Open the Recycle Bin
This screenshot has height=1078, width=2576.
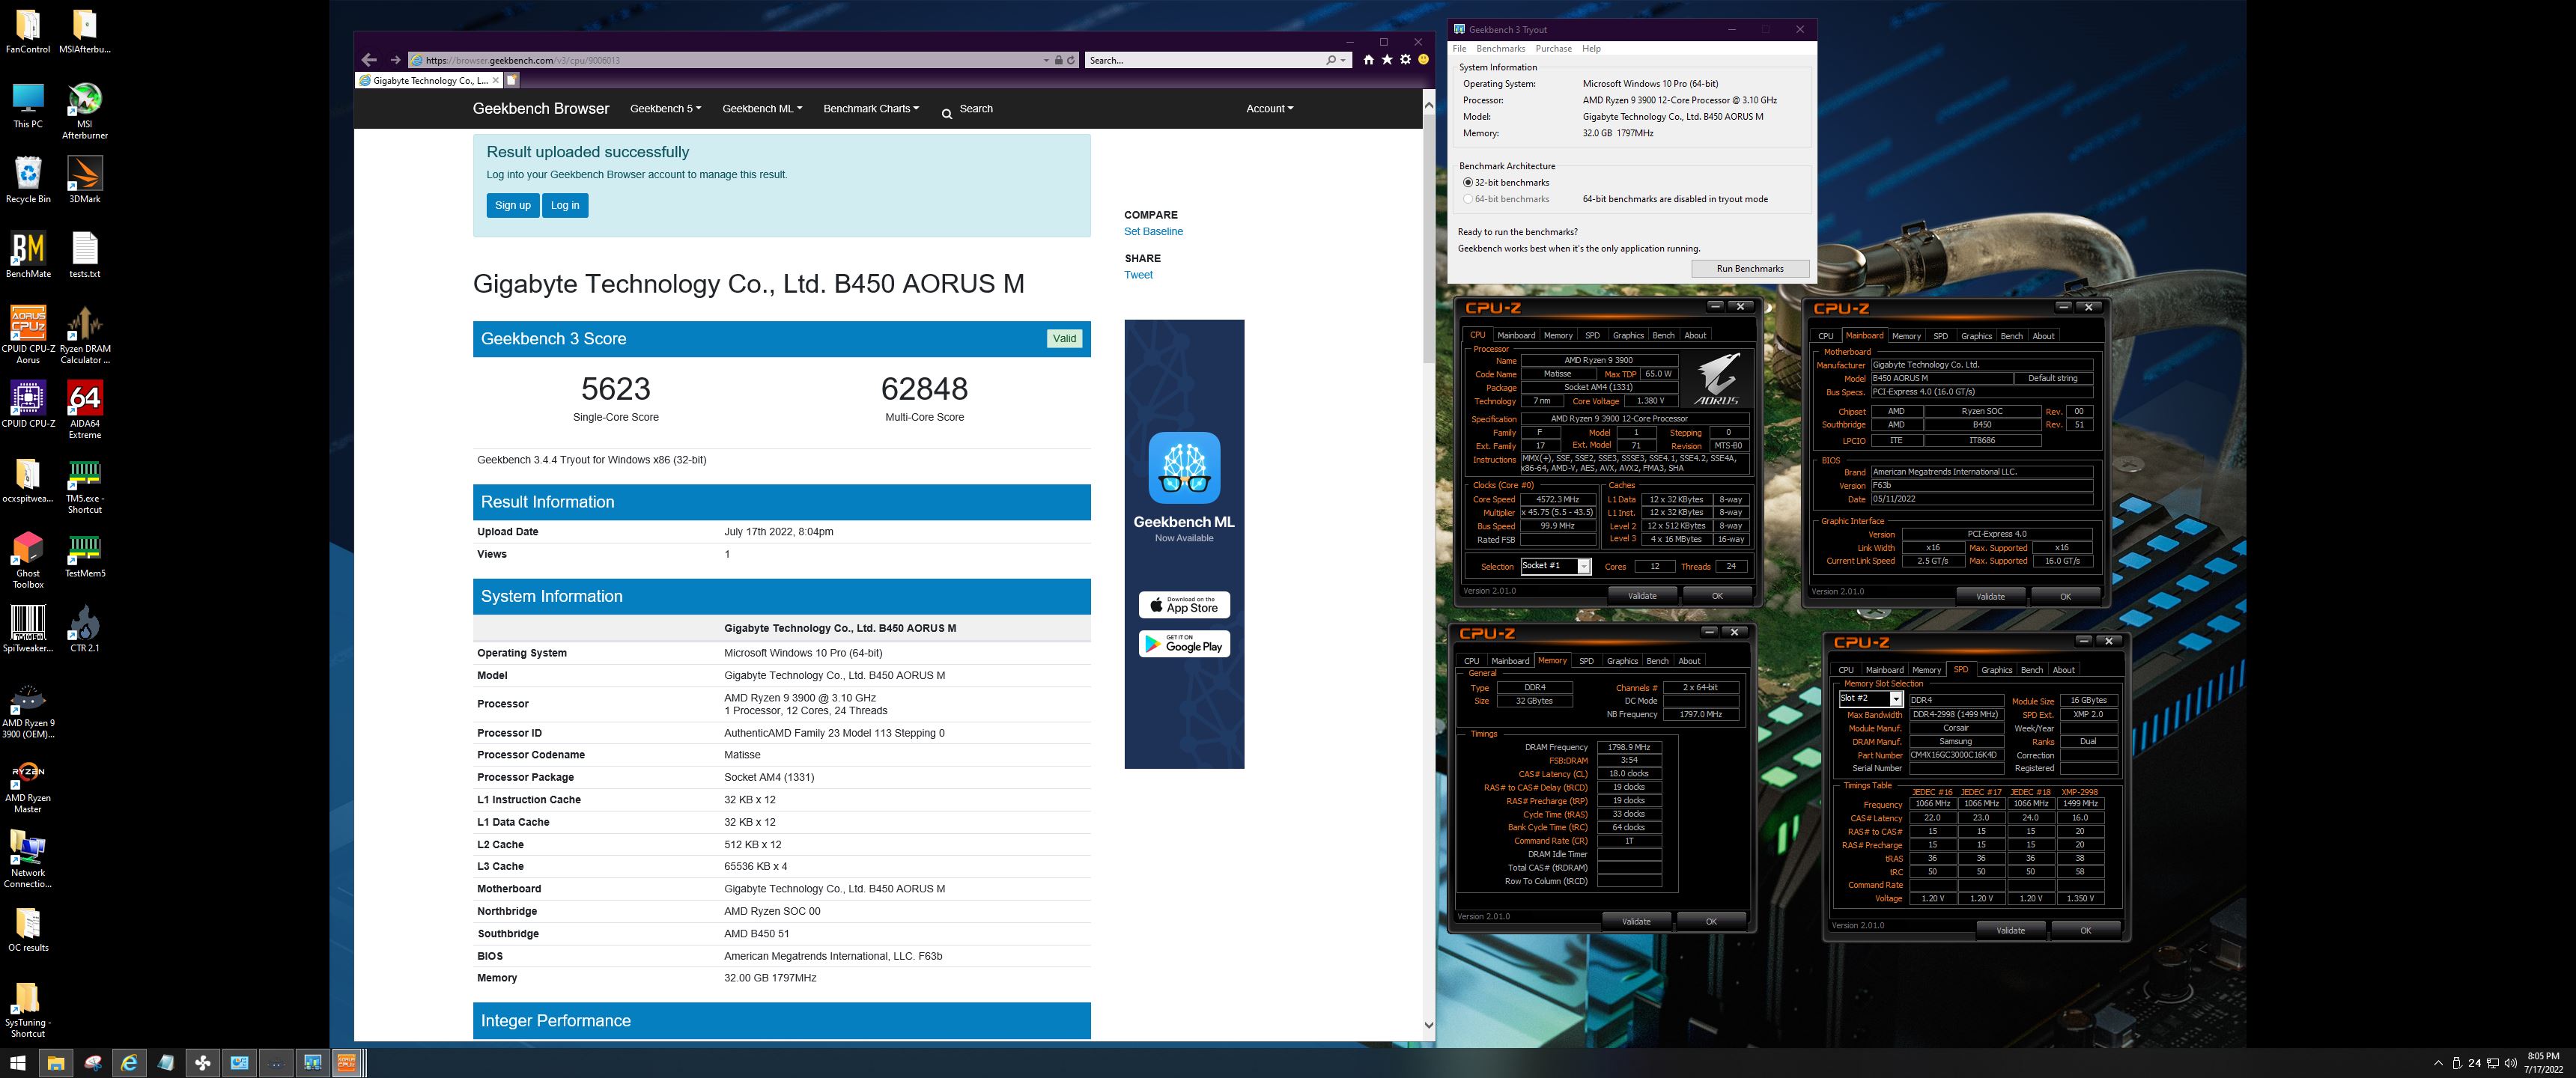click(28, 180)
